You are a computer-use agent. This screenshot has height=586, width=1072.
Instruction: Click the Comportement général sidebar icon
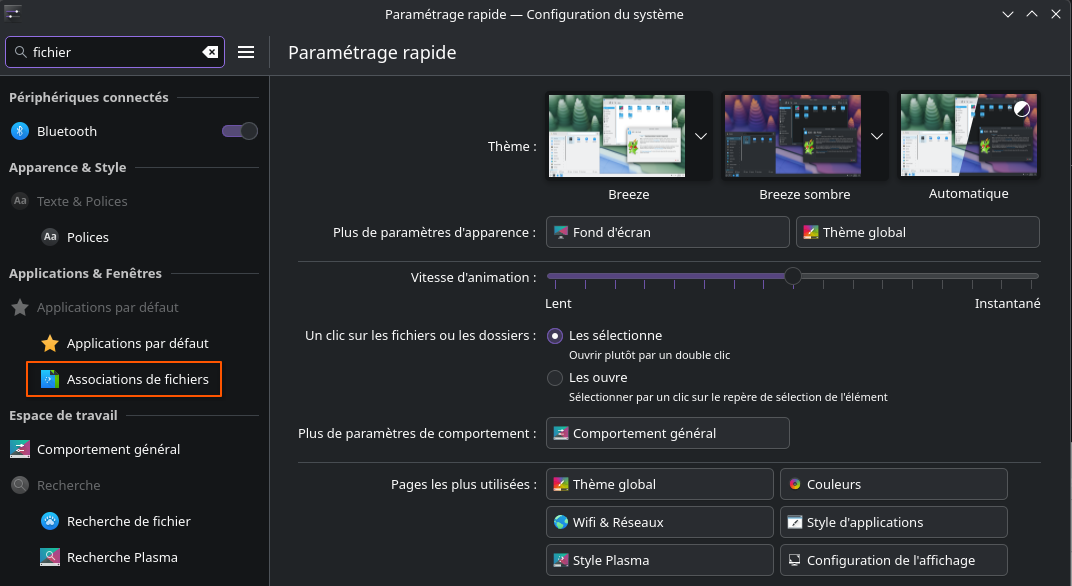[20, 449]
